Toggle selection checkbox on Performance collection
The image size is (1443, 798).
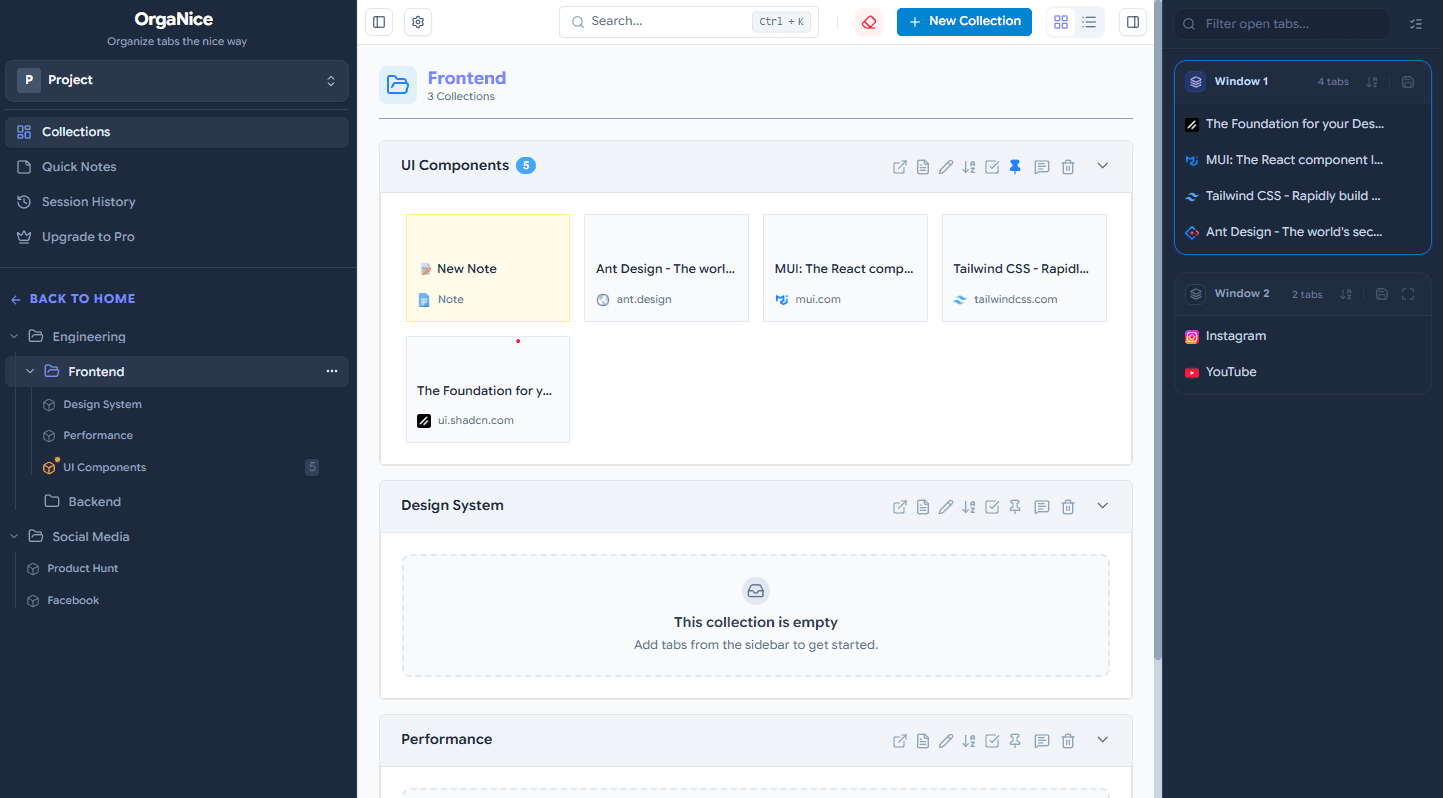pos(992,740)
